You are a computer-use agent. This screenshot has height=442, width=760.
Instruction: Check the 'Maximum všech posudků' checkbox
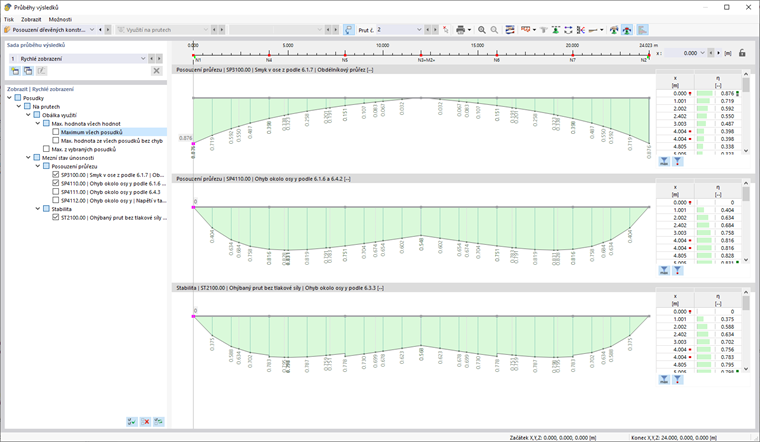click(x=55, y=132)
